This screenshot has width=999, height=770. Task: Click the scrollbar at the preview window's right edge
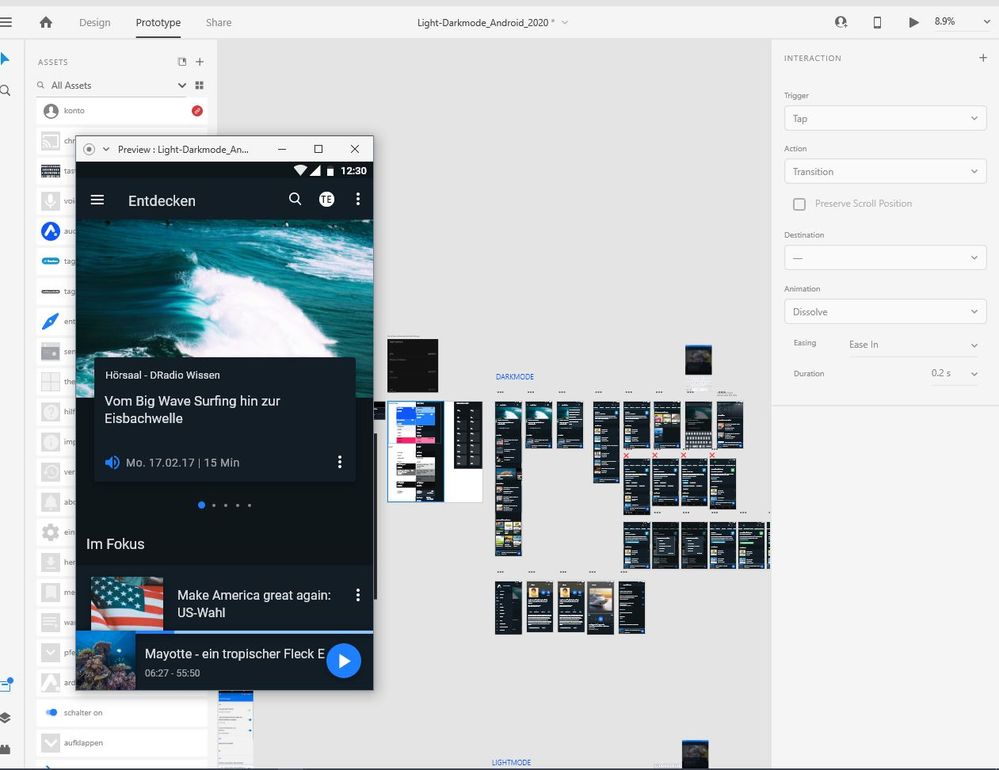(x=375, y=516)
